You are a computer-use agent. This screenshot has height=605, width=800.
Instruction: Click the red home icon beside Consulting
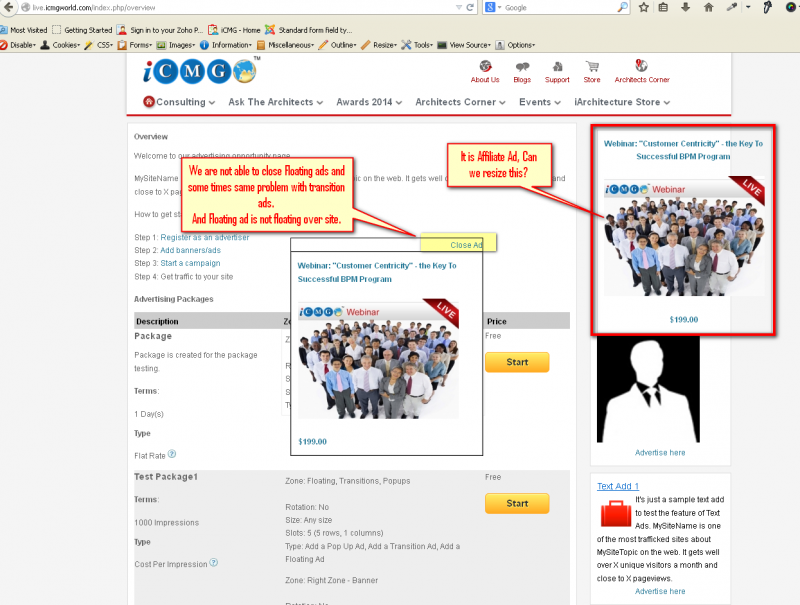tap(148, 102)
